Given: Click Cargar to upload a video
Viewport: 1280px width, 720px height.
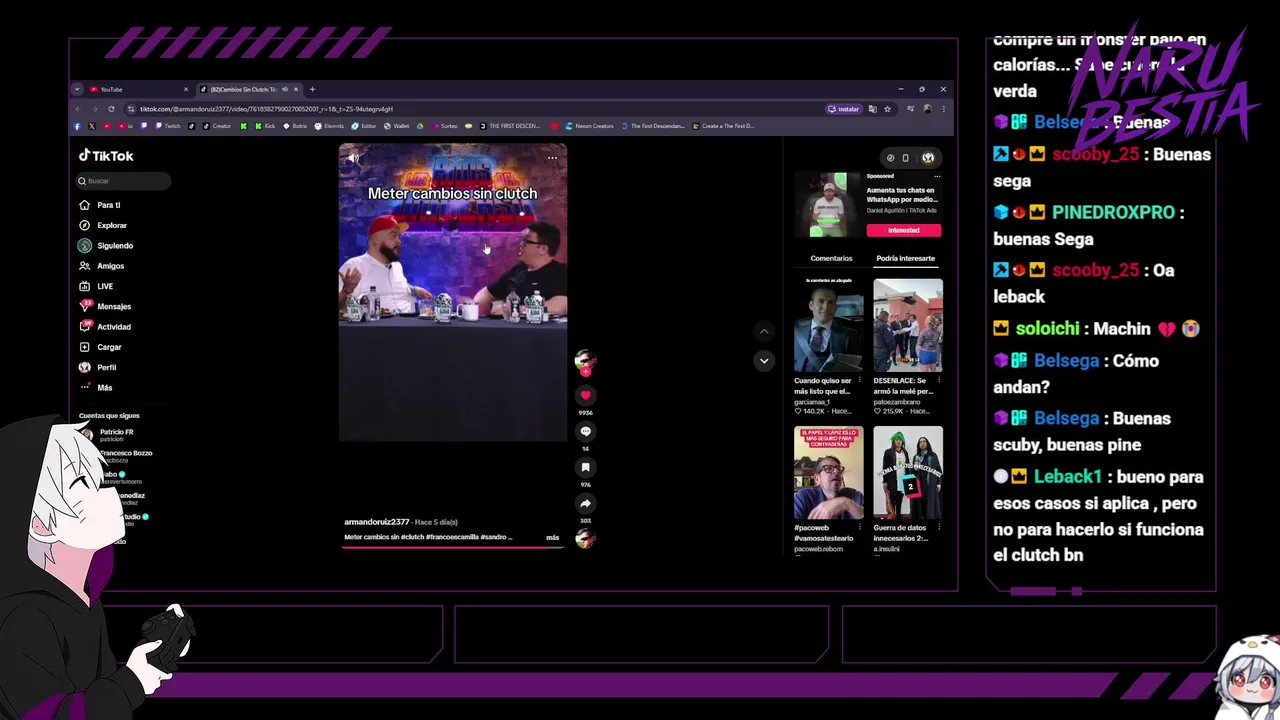Looking at the screenshot, I should (101, 347).
